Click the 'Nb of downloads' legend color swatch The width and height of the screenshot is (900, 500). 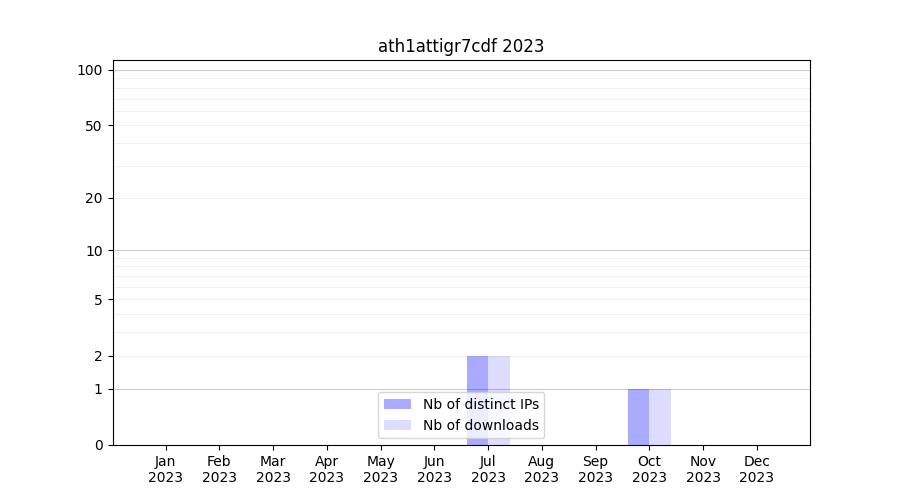397,425
